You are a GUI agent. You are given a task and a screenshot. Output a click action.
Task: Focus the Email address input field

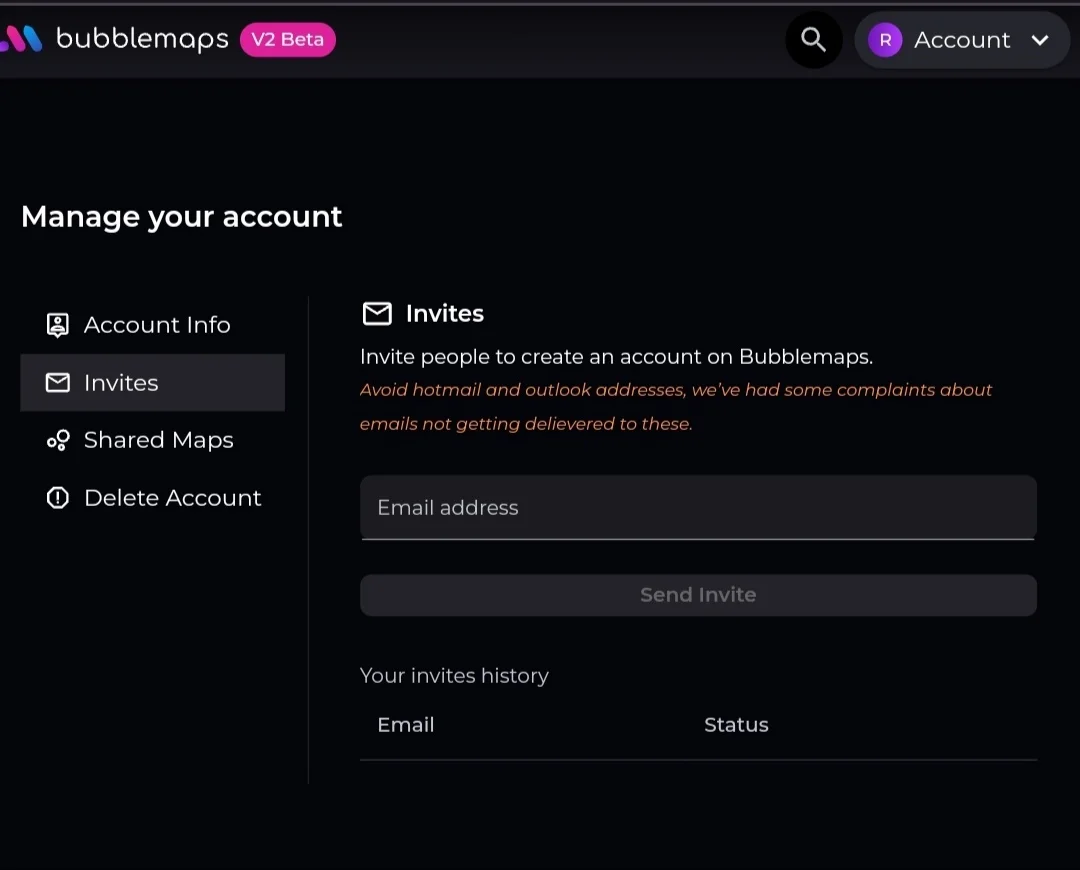[x=698, y=508]
